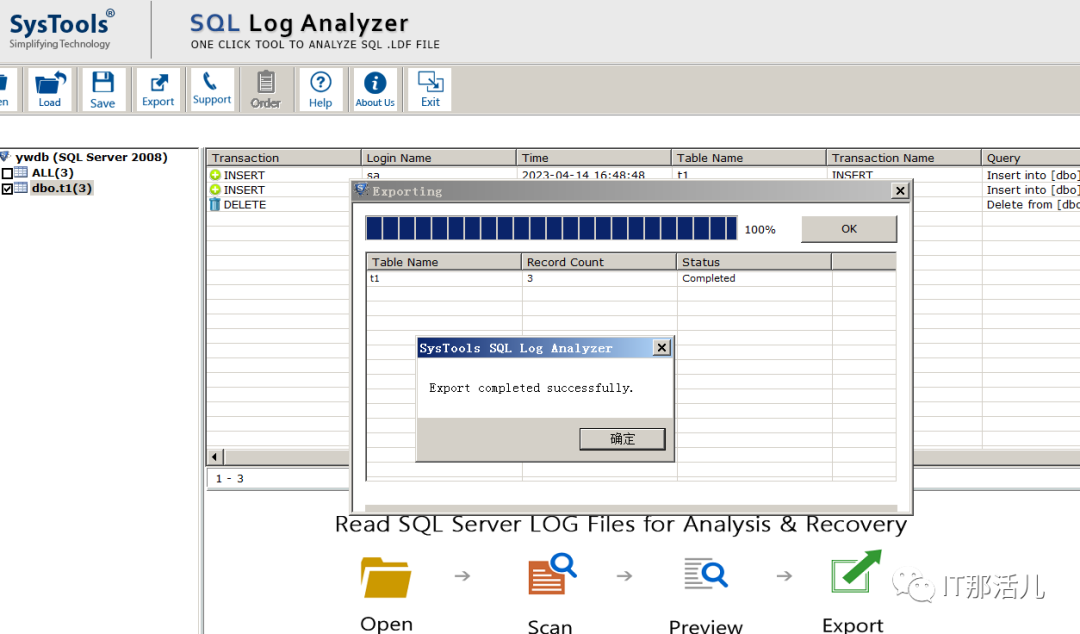Click the Exit toolbar icon
Image resolution: width=1080 pixels, height=634 pixels.
coord(430,90)
